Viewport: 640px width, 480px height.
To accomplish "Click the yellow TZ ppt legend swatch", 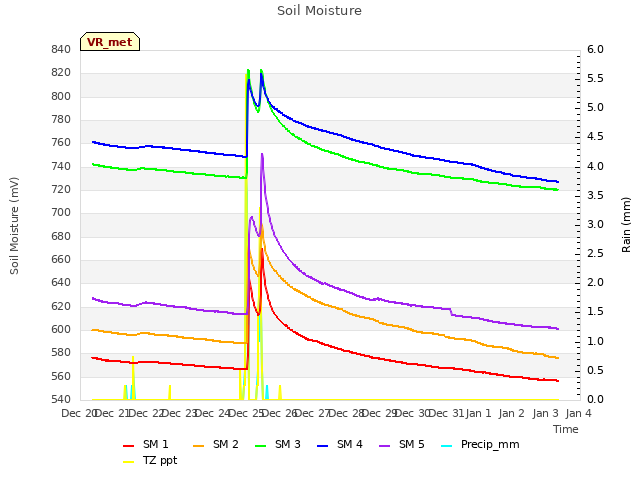I will (129, 462).
